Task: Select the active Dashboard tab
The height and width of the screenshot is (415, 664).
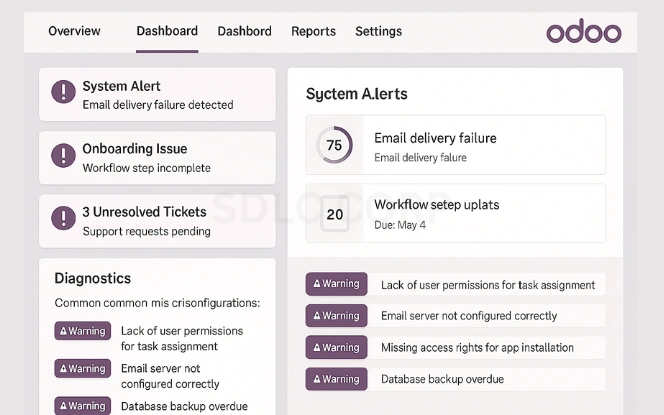Action: [167, 31]
